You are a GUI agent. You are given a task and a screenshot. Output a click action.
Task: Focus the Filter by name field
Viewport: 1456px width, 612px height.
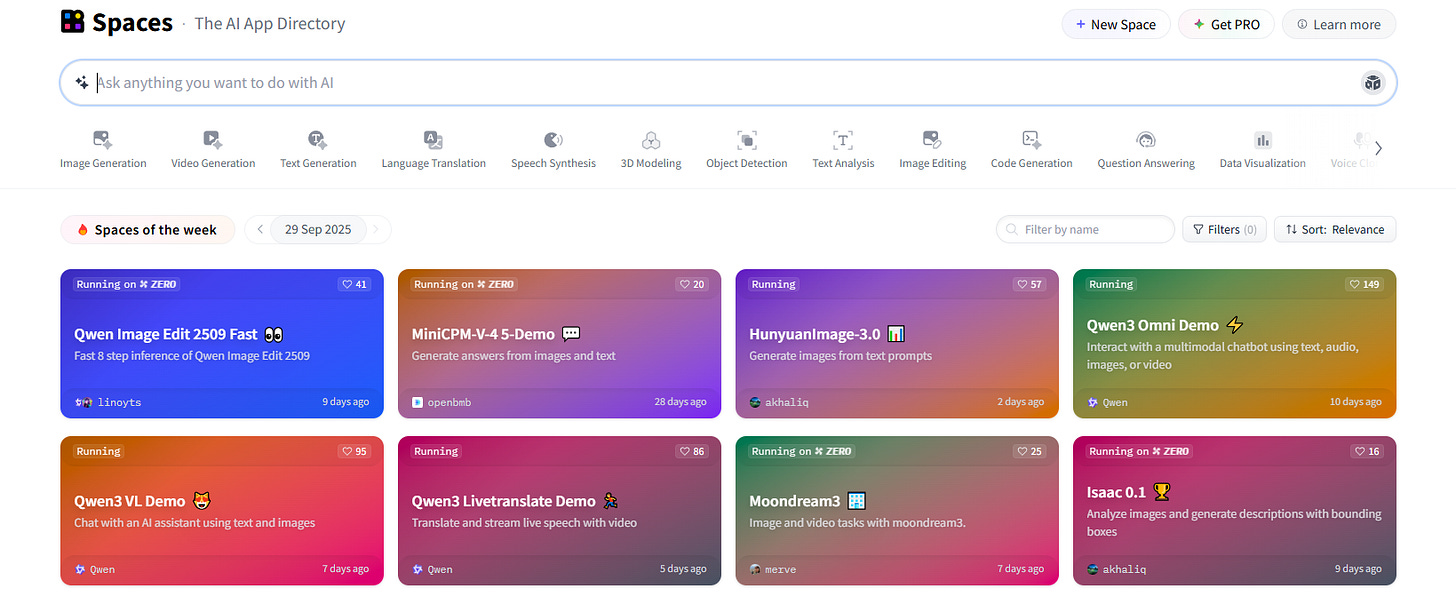[1085, 229]
